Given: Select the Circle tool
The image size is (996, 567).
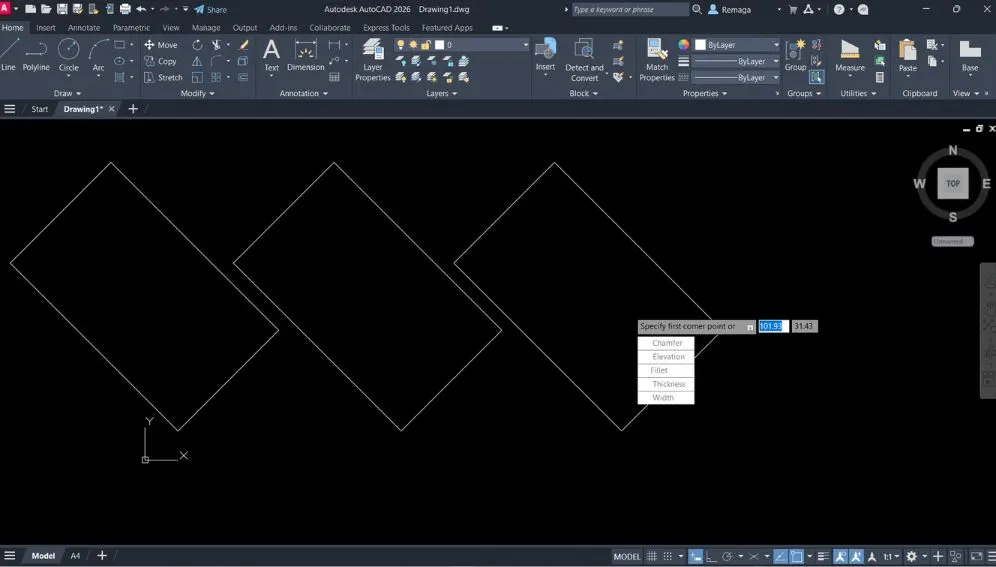Looking at the screenshot, I should 69,55.
